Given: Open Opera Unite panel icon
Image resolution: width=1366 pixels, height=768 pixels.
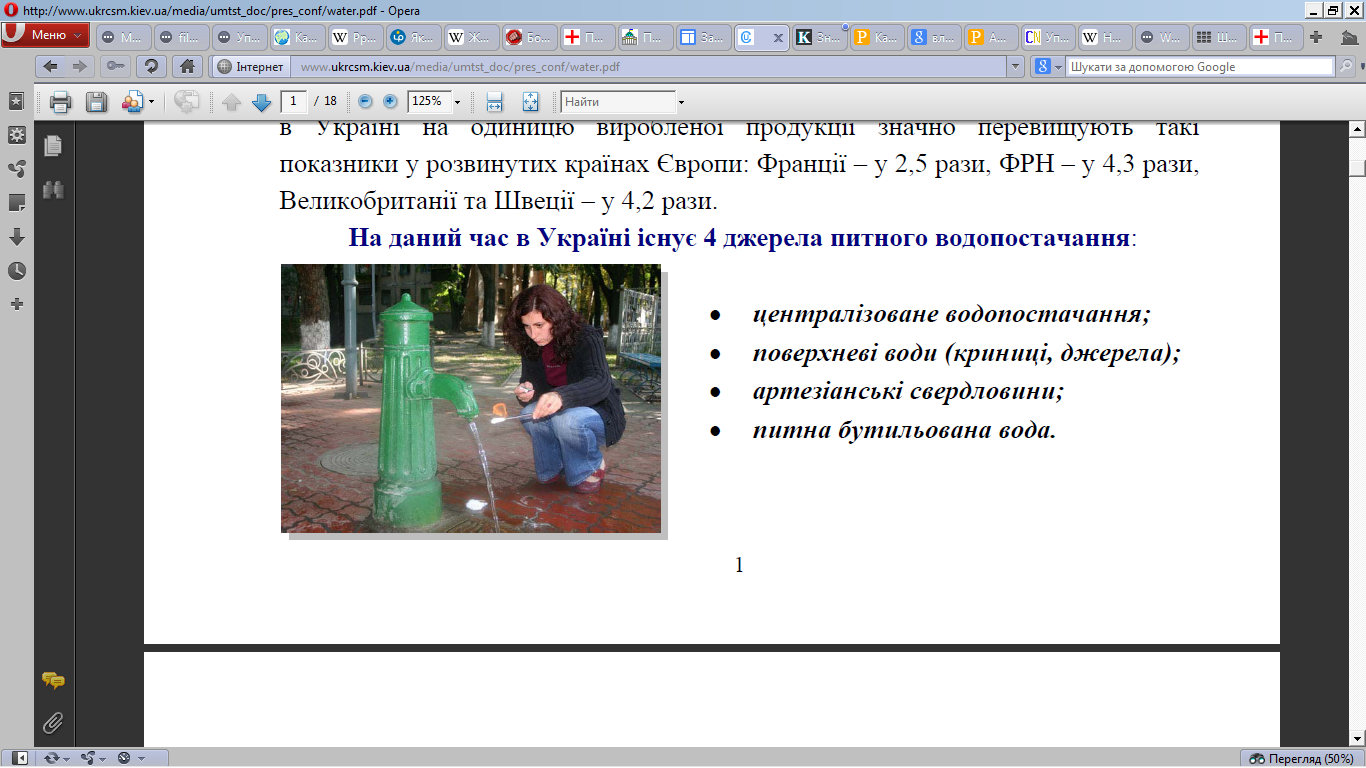Looking at the screenshot, I should click(x=16, y=168).
